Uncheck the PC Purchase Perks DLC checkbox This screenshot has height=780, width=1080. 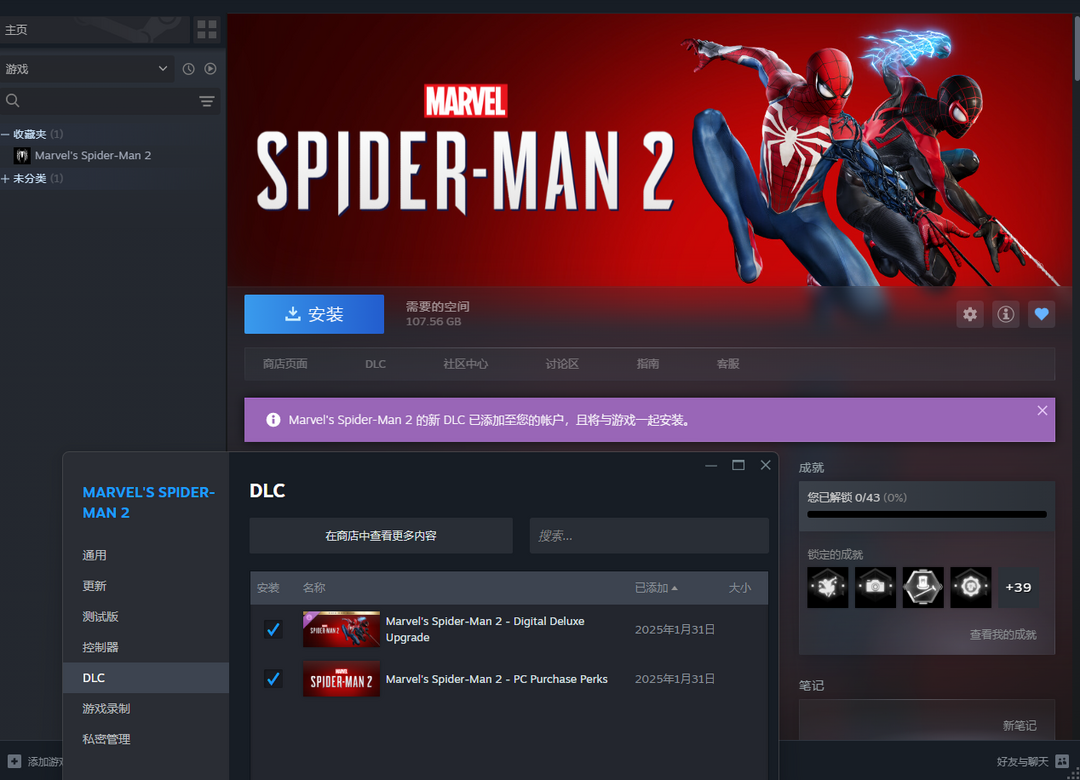(x=273, y=679)
